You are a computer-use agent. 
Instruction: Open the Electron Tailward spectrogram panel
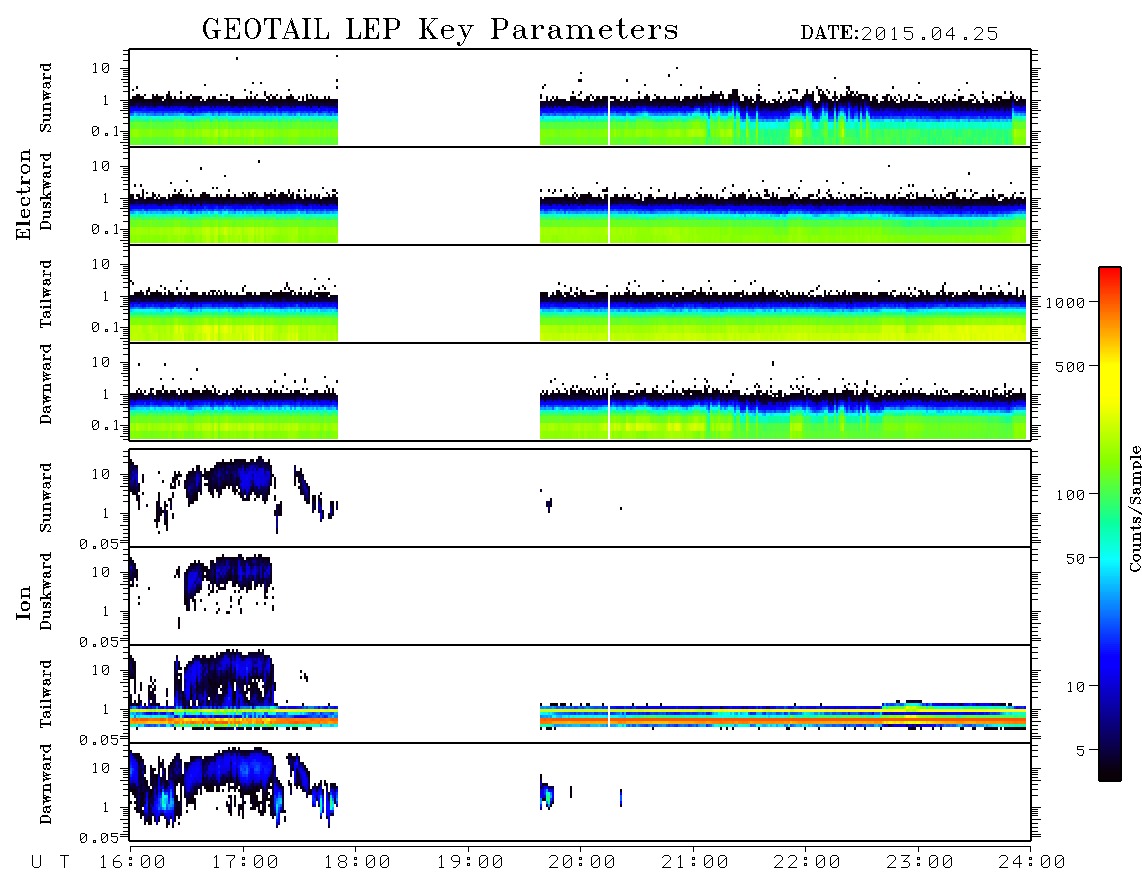click(580, 294)
